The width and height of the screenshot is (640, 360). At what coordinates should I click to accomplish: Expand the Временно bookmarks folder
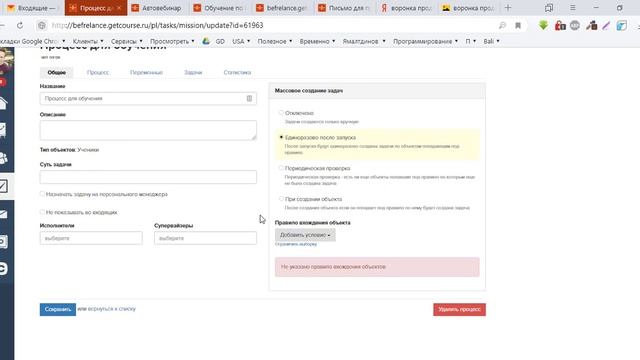point(317,41)
